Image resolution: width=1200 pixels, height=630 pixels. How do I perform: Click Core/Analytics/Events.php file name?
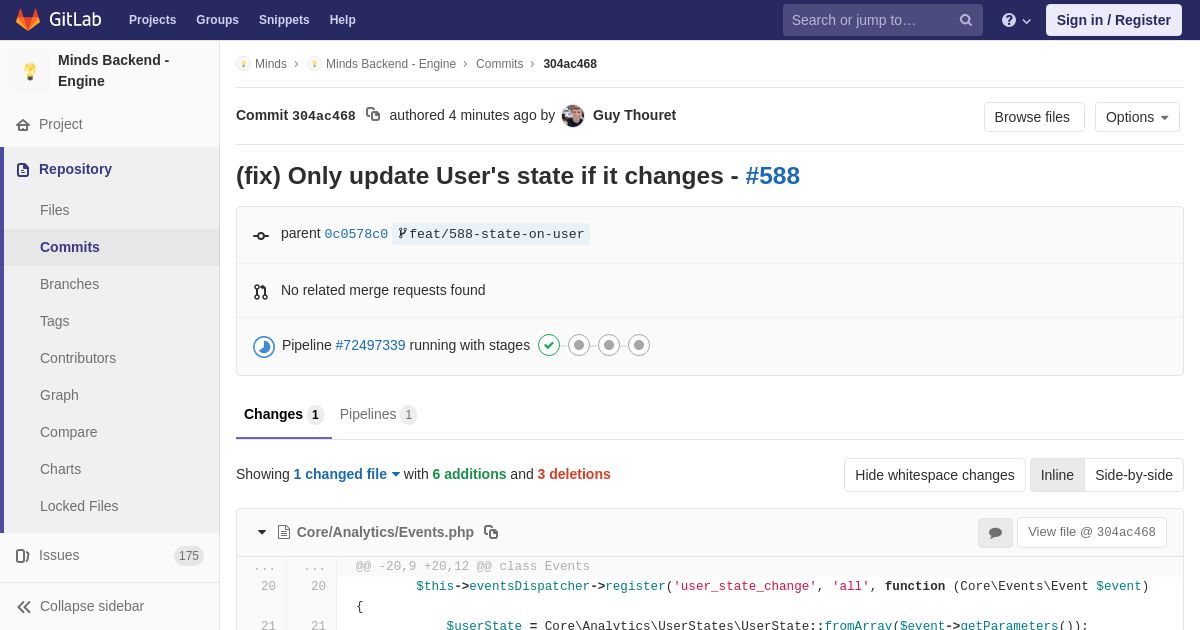pyautogui.click(x=385, y=532)
